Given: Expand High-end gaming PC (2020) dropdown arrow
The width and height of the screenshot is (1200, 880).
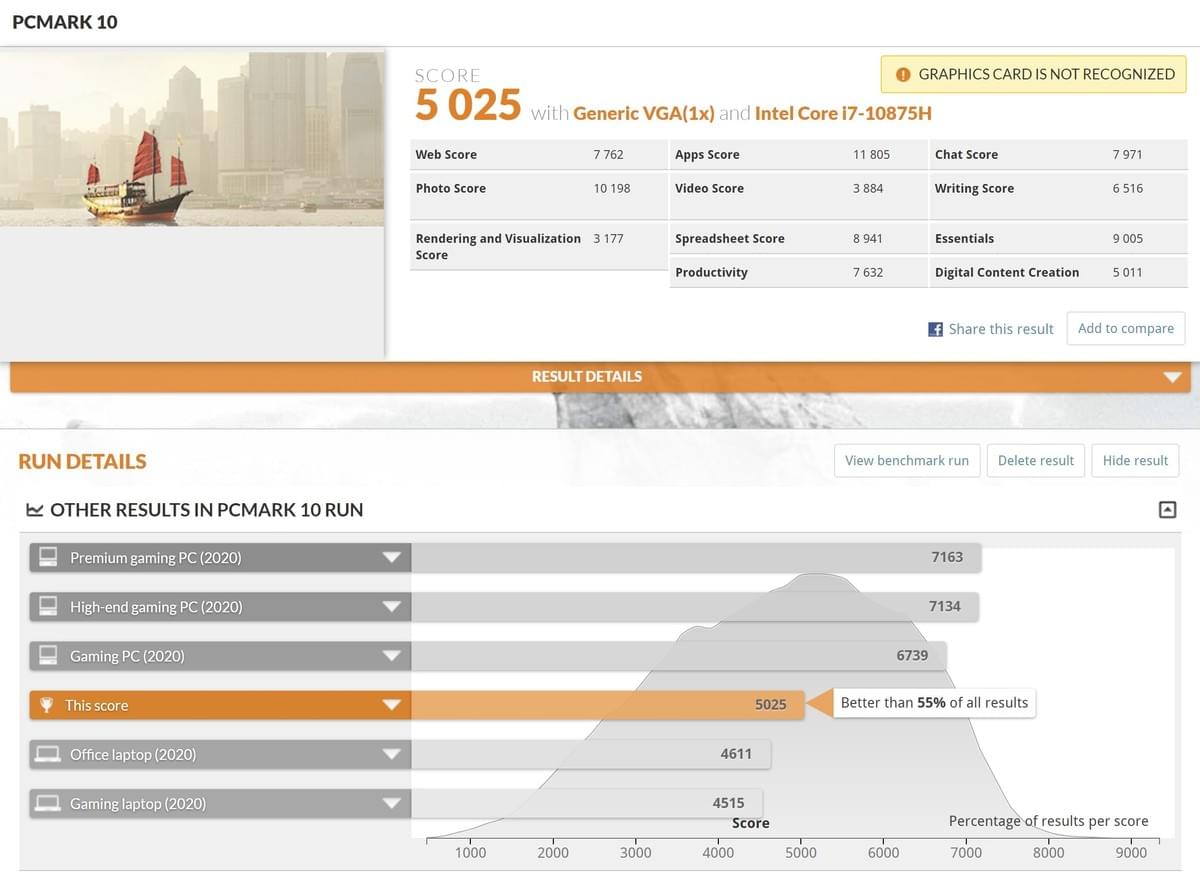Looking at the screenshot, I should [x=391, y=607].
